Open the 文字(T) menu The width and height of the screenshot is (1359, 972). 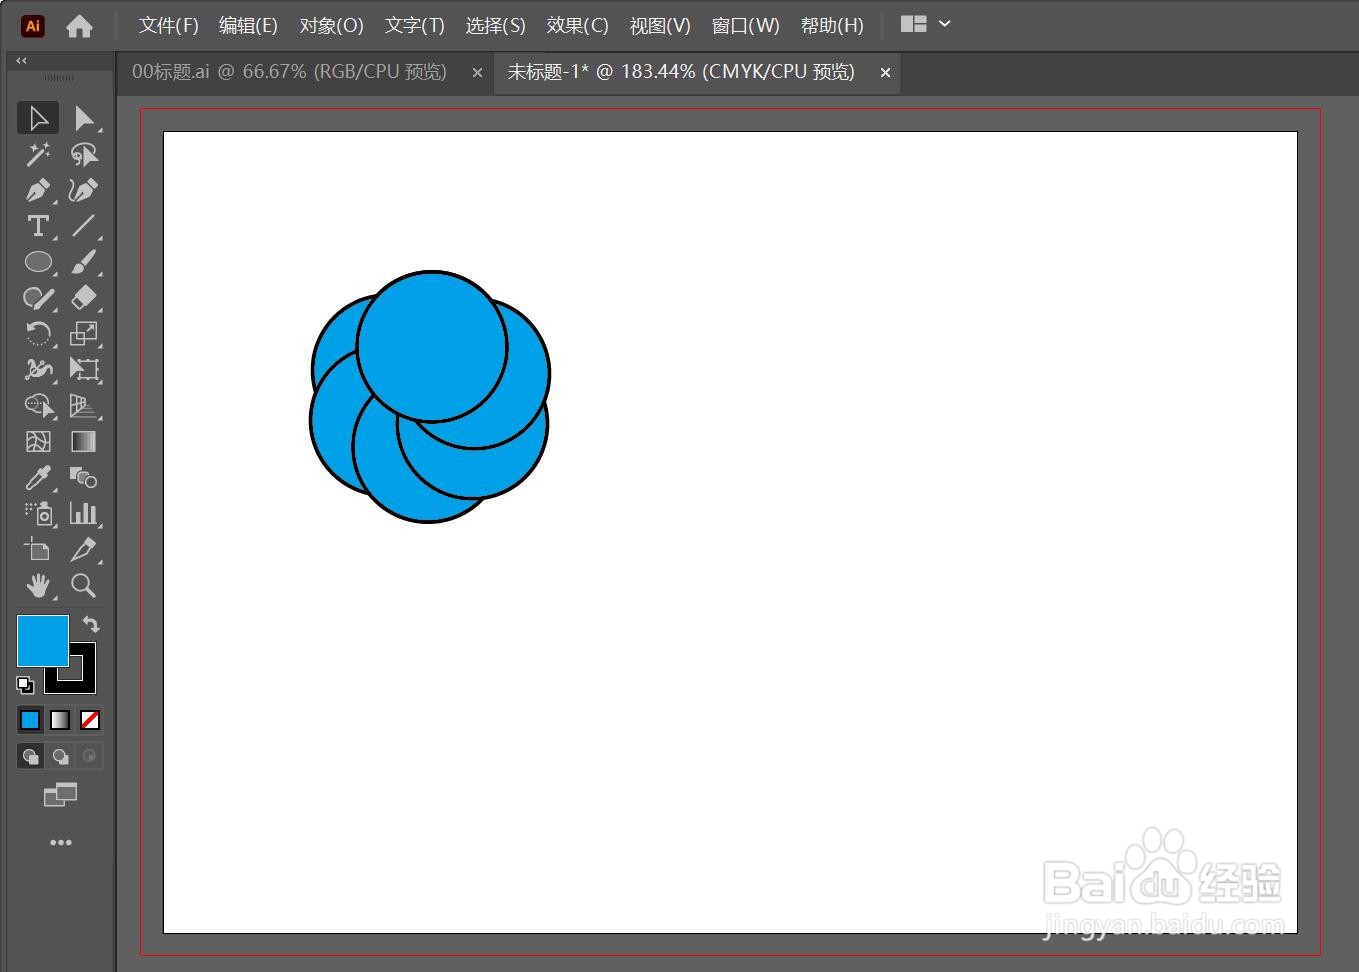tap(414, 25)
